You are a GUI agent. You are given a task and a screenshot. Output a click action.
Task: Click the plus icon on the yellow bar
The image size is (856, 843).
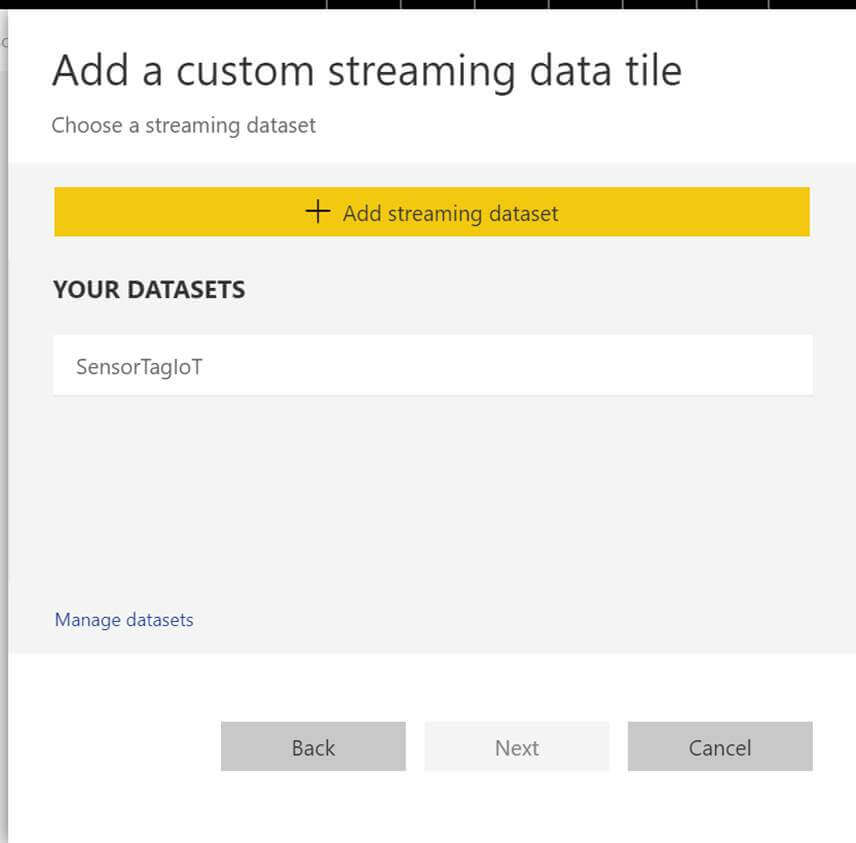click(x=317, y=212)
